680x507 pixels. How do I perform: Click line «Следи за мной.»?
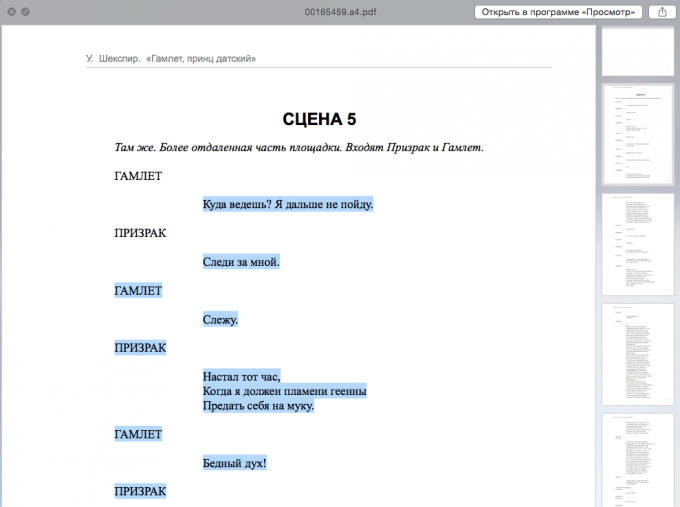click(x=241, y=262)
